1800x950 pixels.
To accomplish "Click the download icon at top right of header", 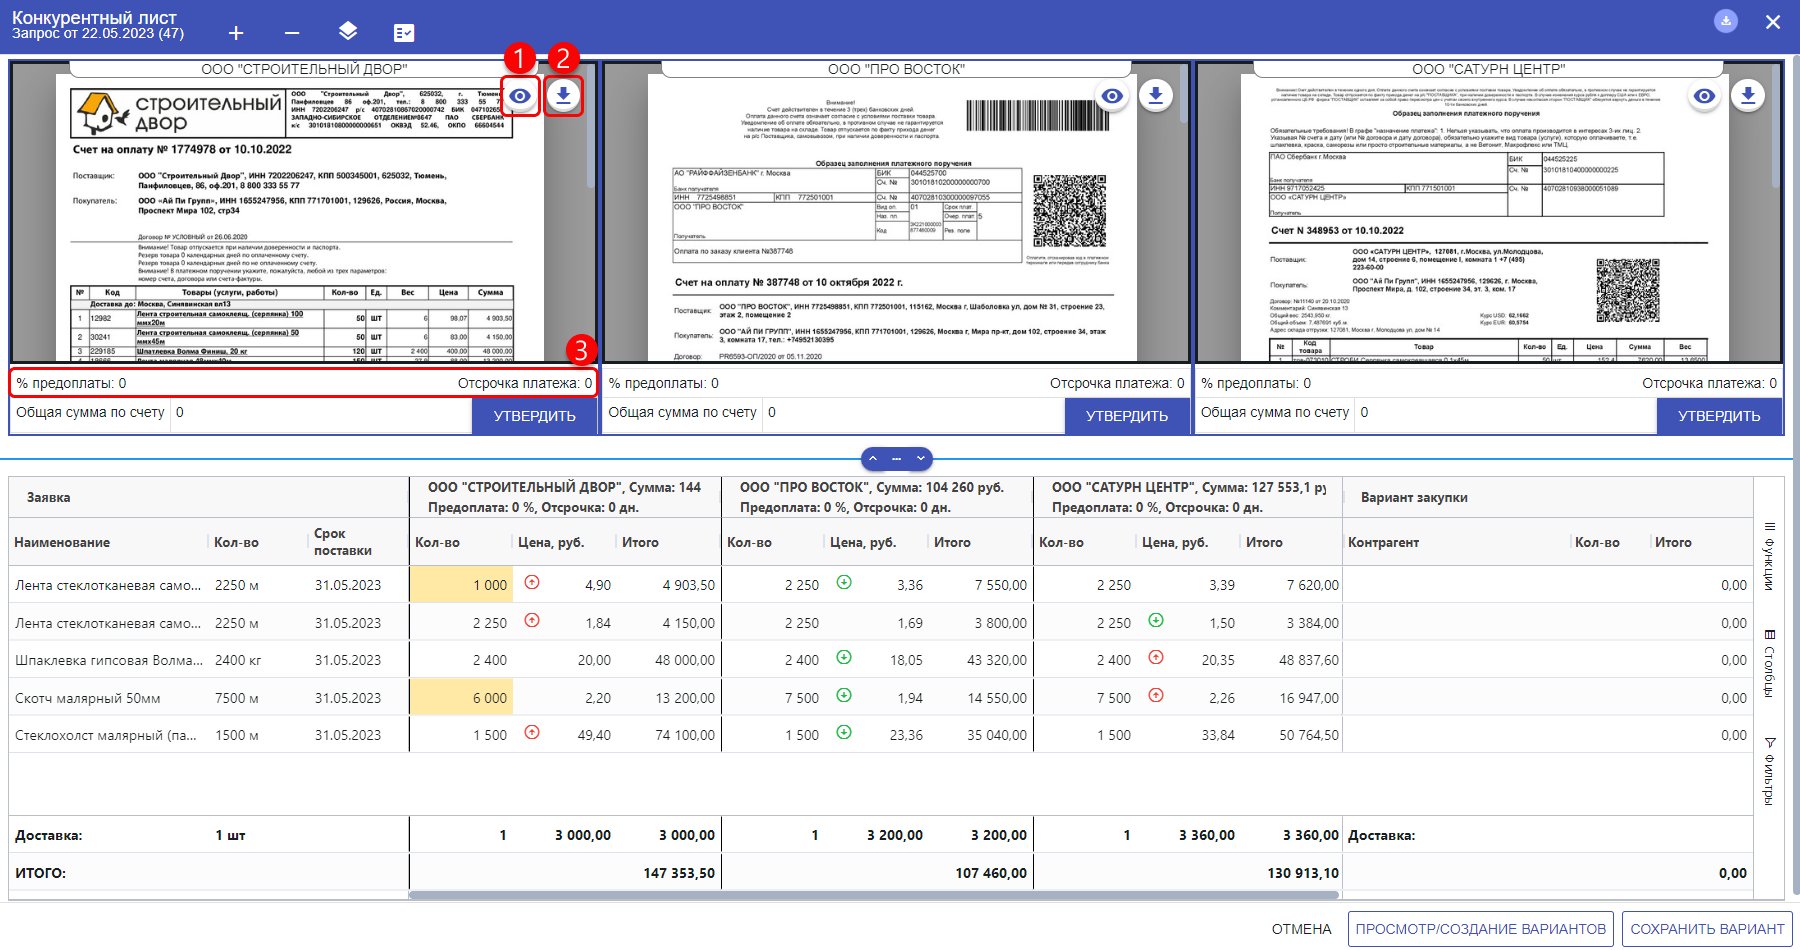I will point(1726,21).
